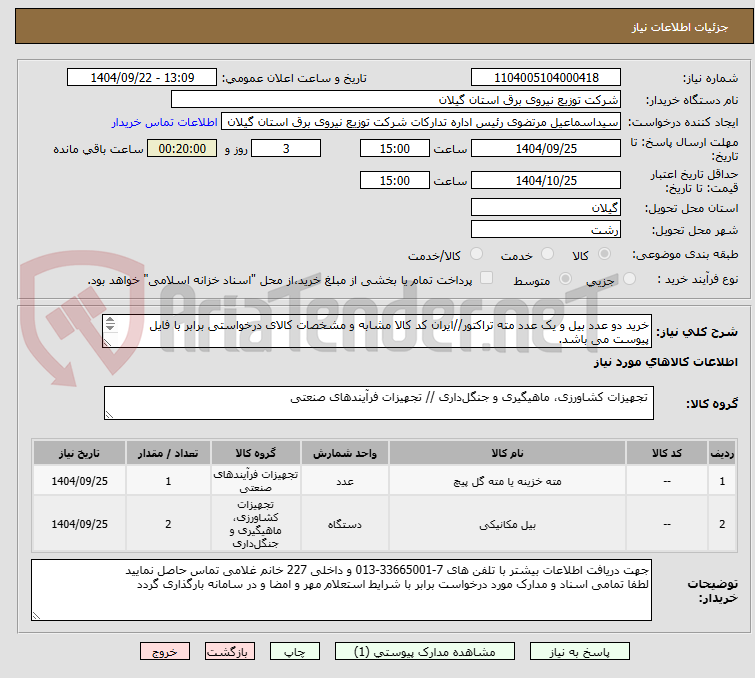
Task: Click the تاریخ نیاز column header
Action: point(79,453)
